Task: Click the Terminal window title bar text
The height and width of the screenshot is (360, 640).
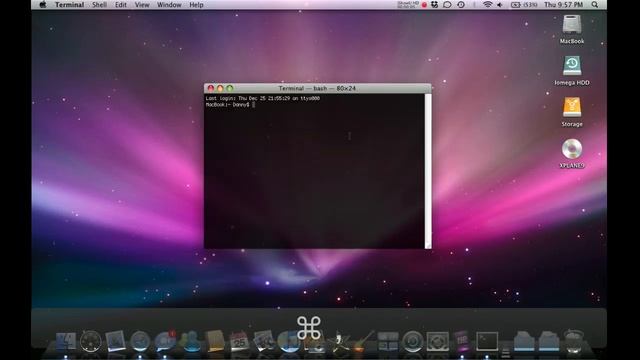Action: click(x=317, y=88)
